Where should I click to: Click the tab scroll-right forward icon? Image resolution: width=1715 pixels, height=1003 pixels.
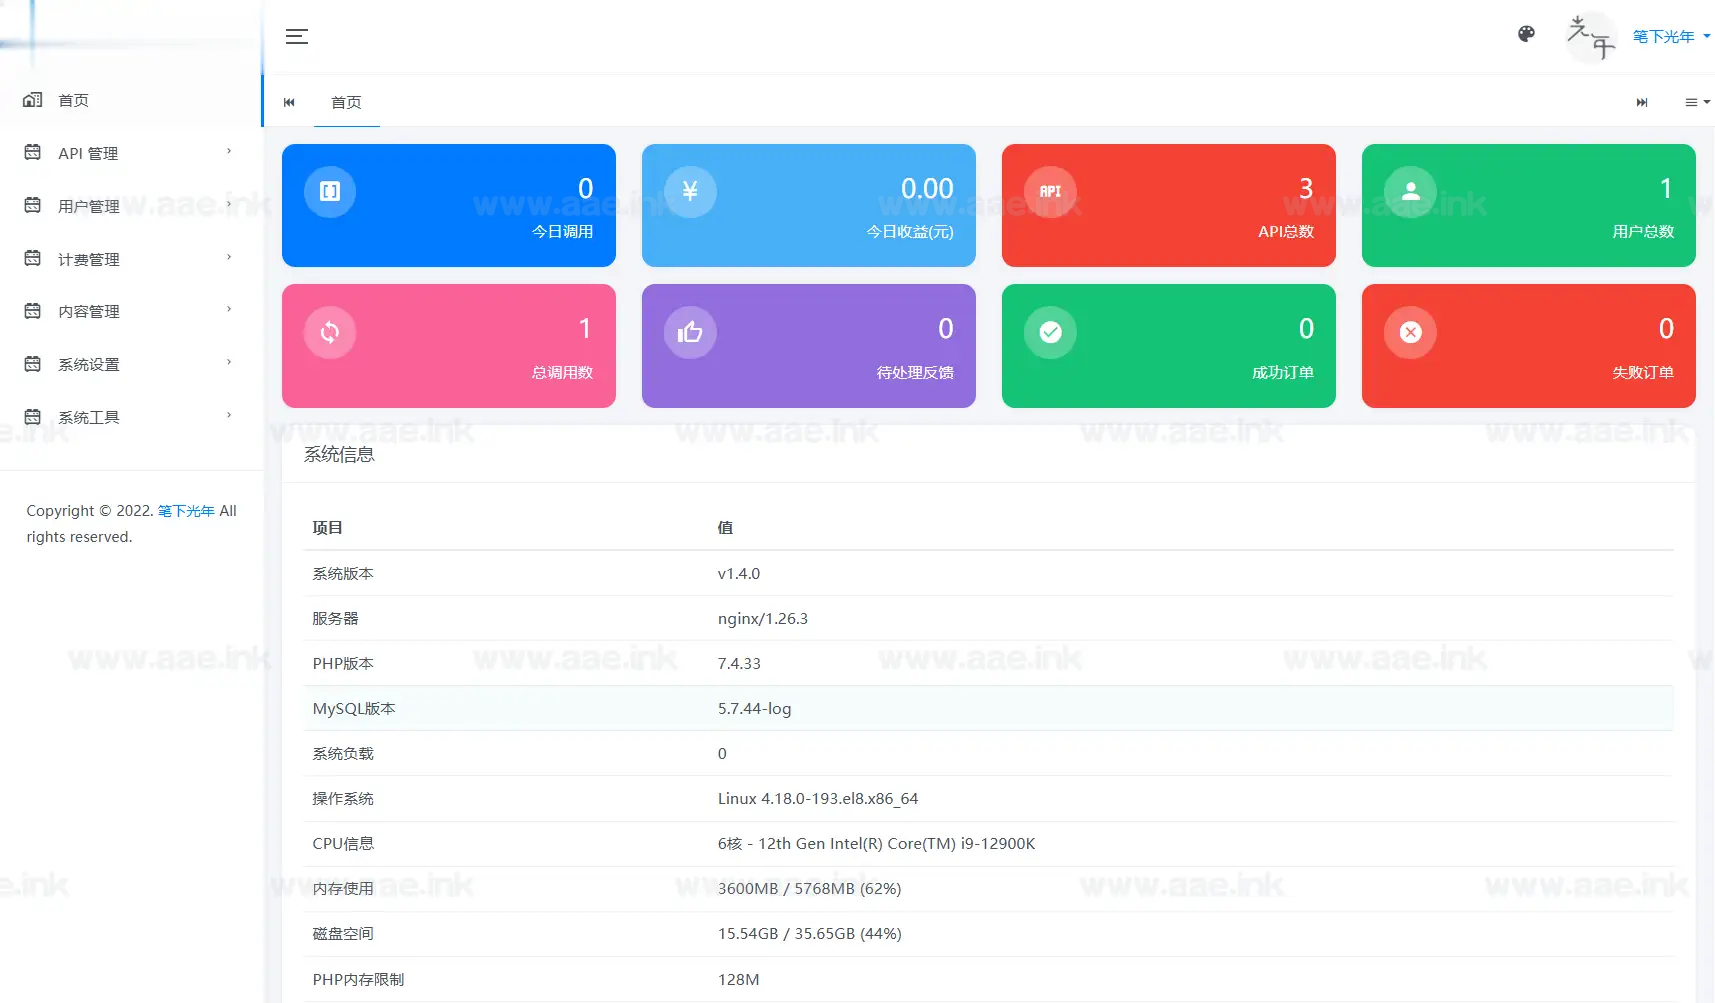[1641, 102]
